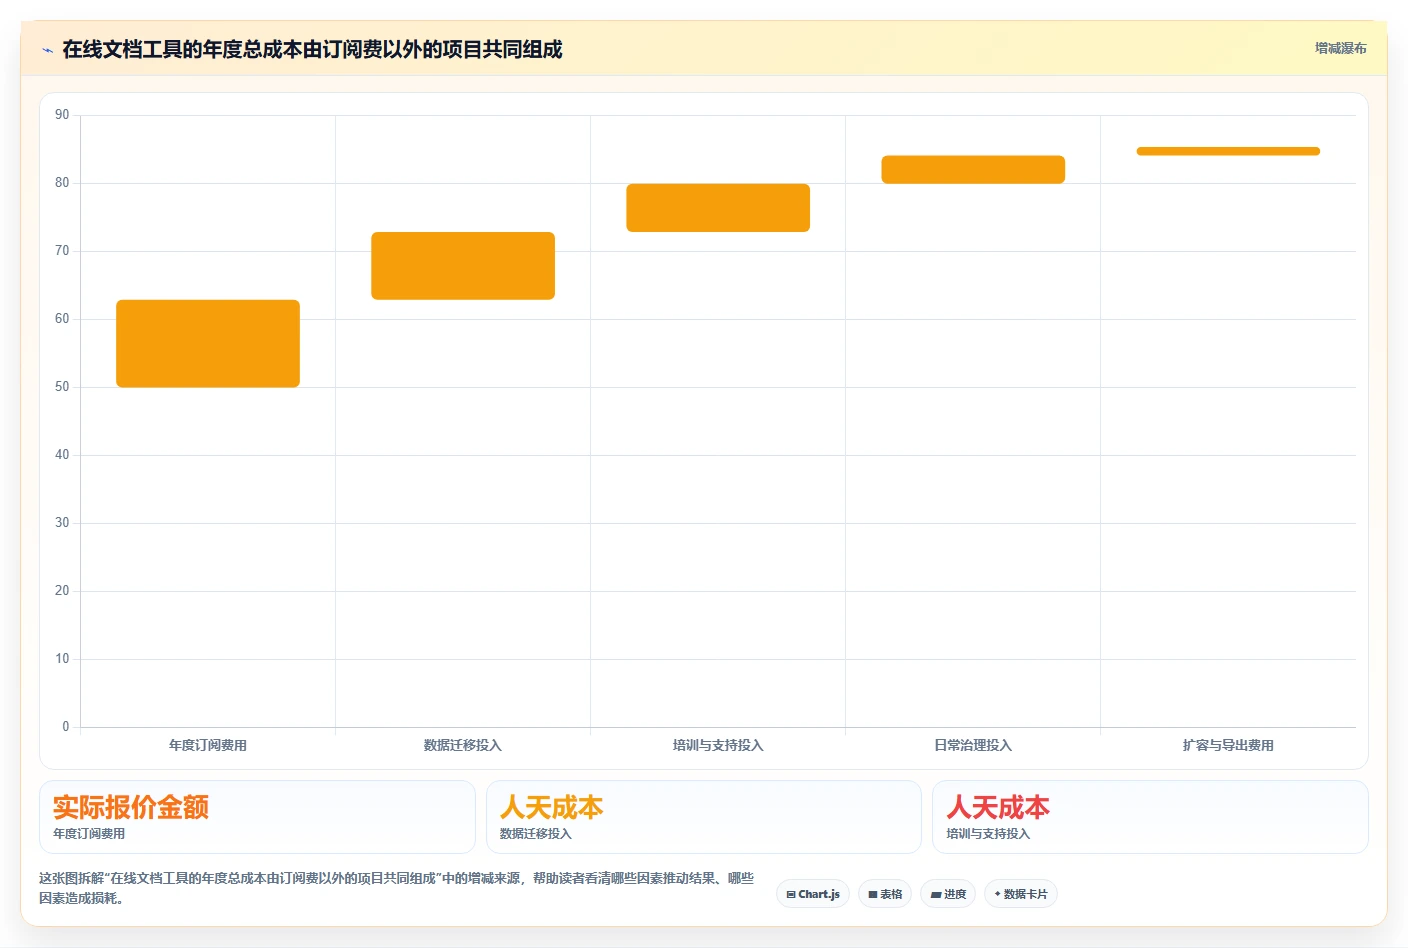1408x948 pixels.
Task: Click the 表格 chip
Action: 885,894
